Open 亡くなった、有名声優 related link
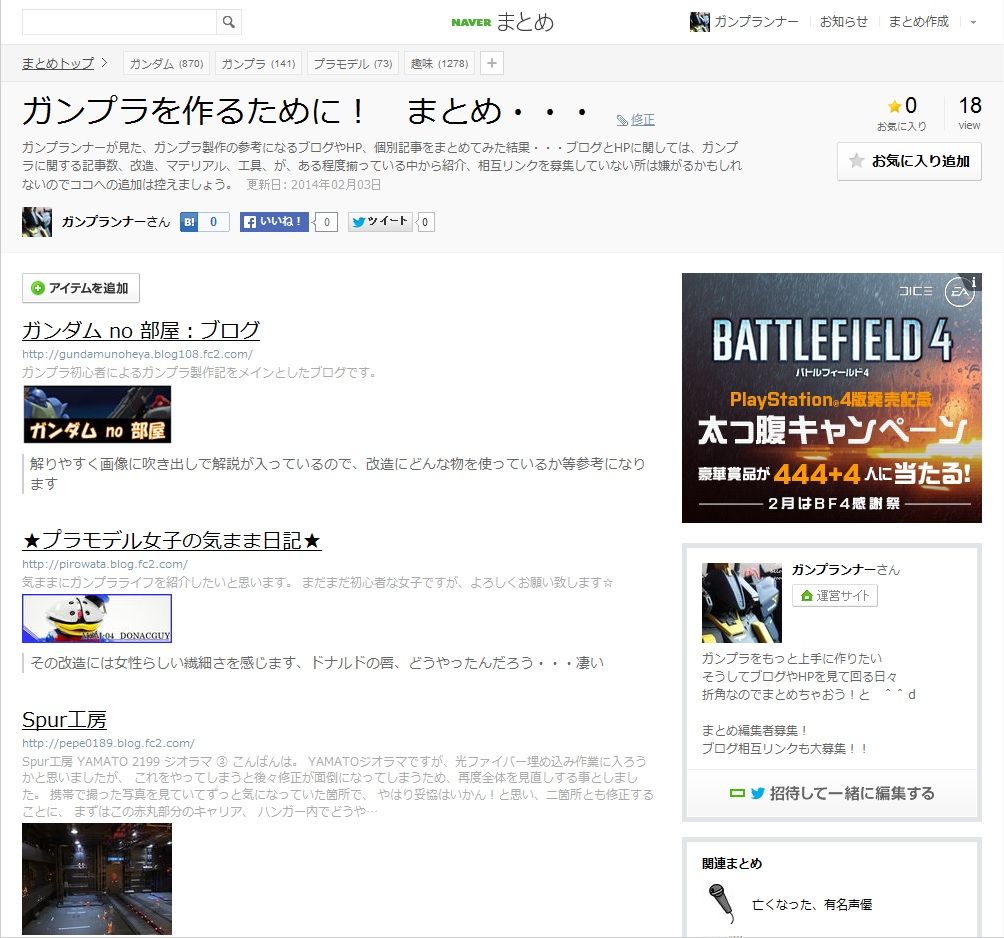Screen dimensions: 1004x938 812,904
